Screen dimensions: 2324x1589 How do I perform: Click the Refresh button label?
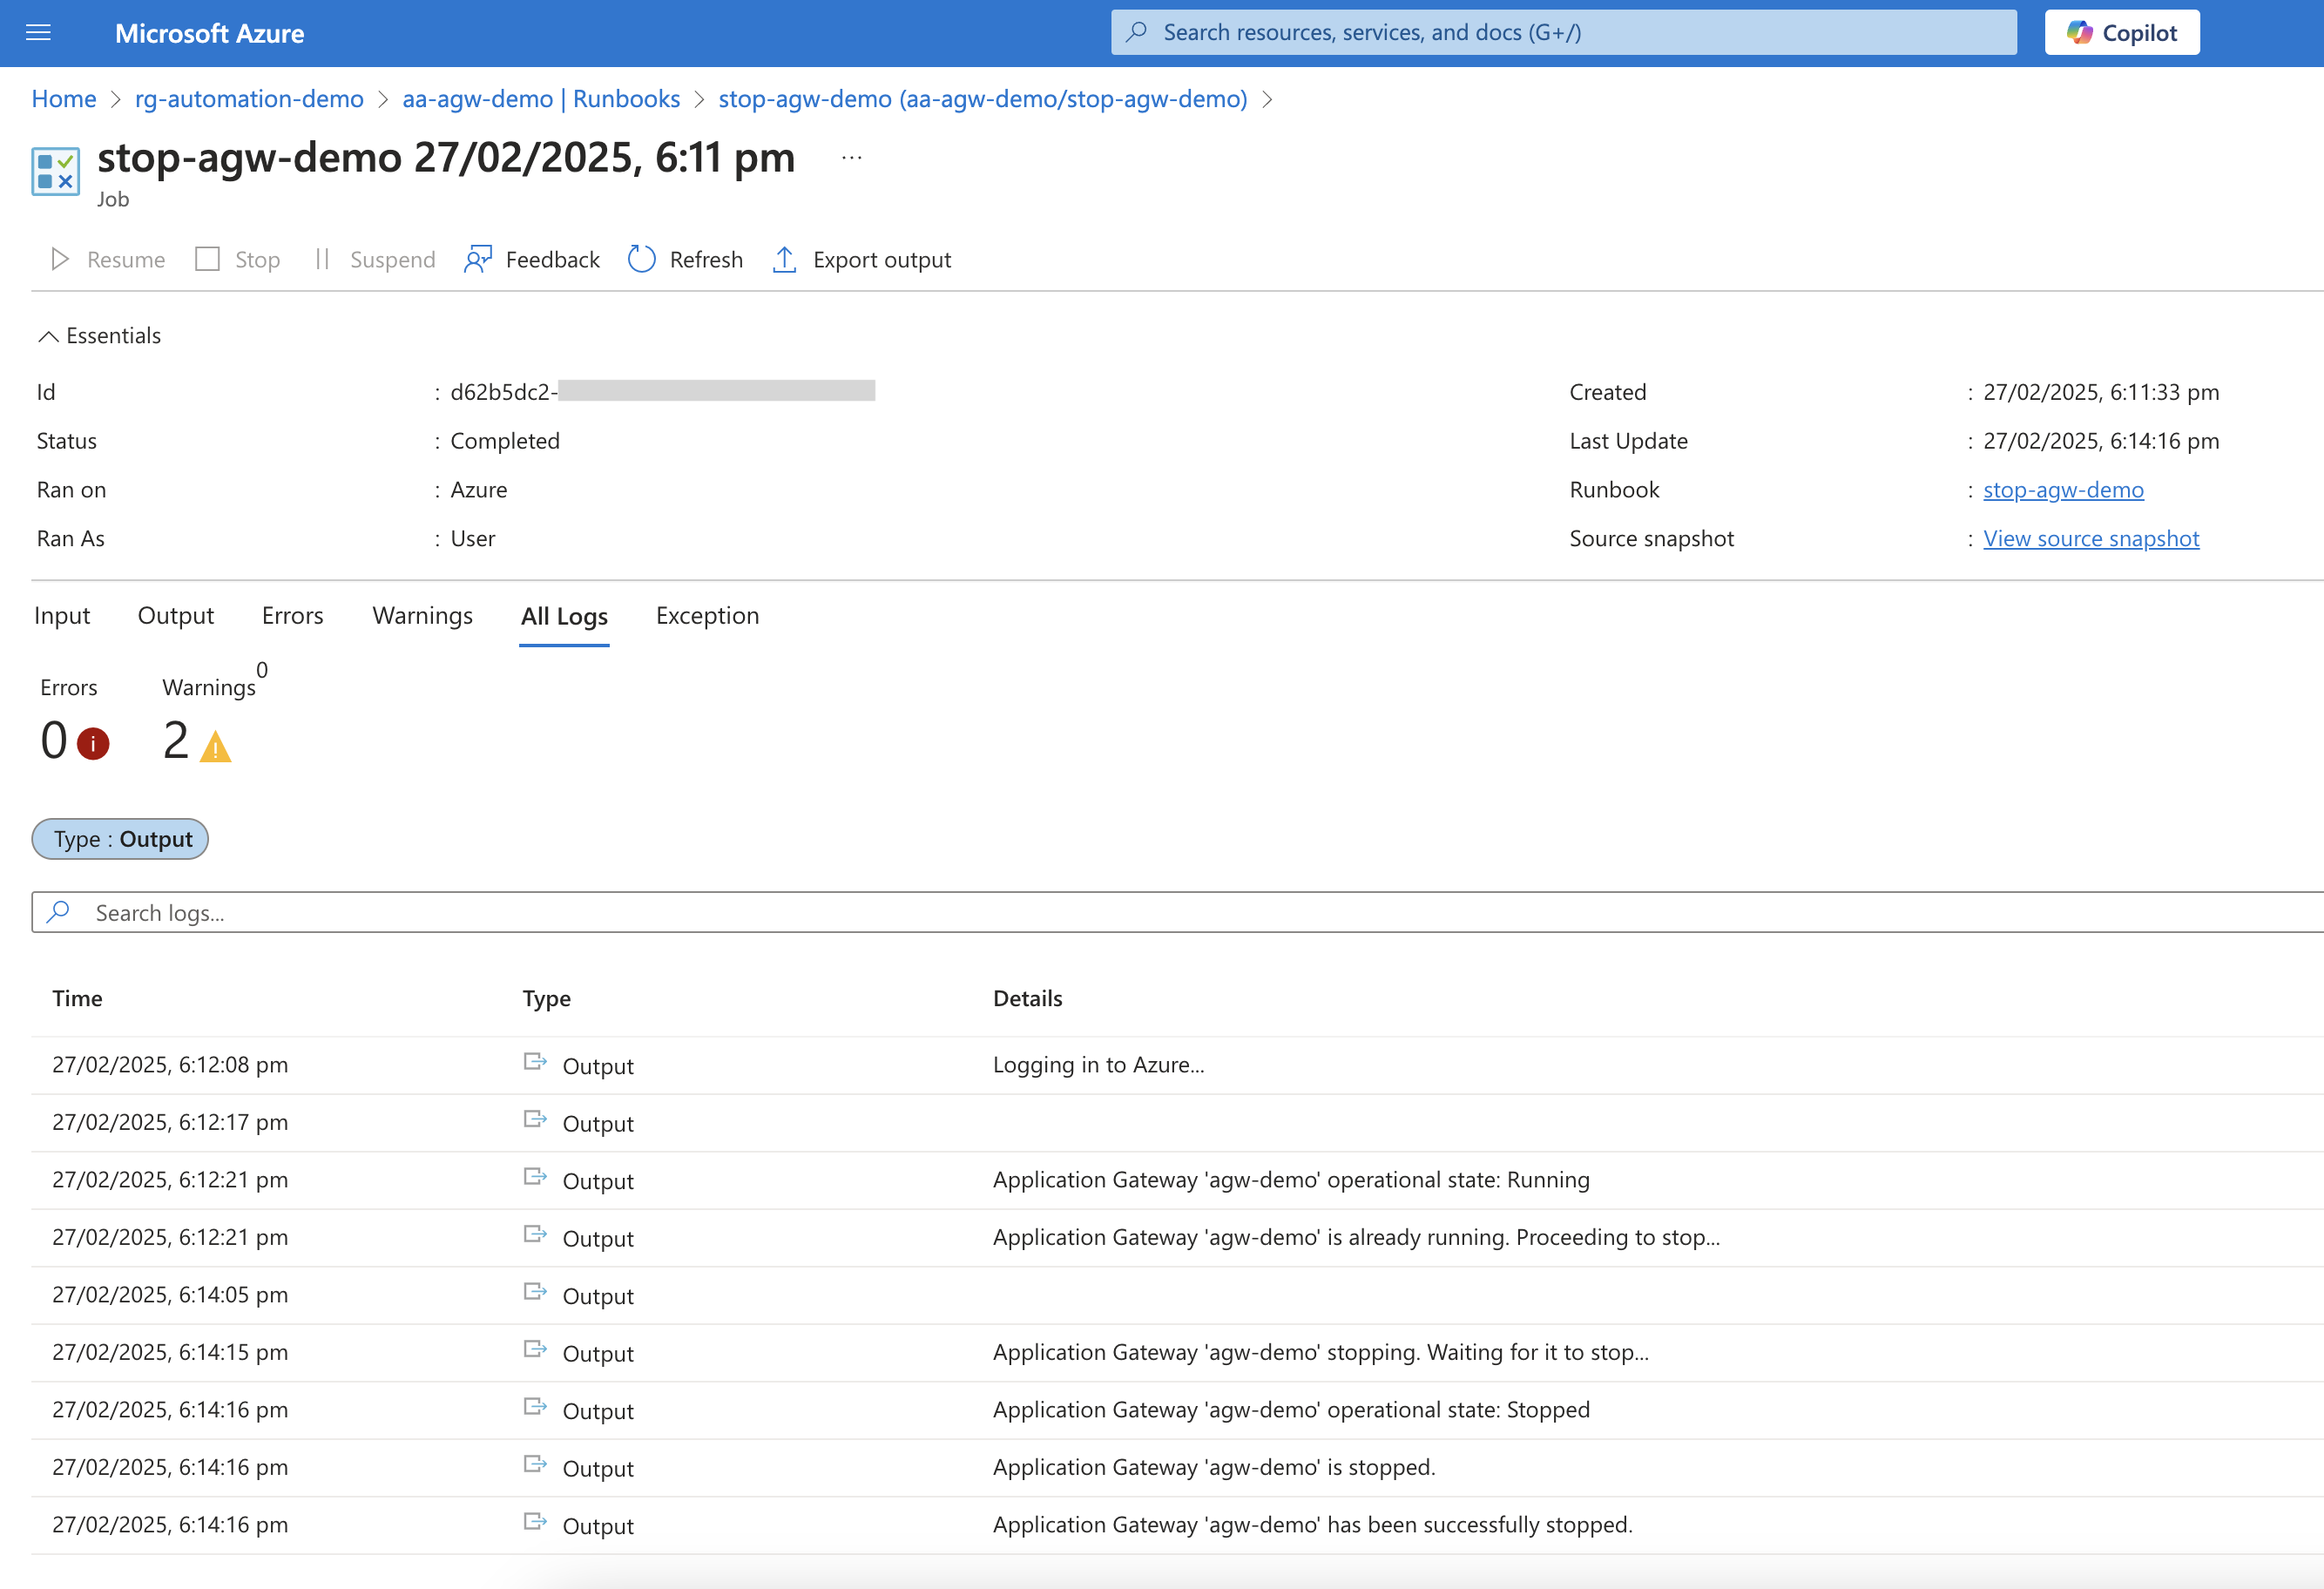tap(706, 260)
